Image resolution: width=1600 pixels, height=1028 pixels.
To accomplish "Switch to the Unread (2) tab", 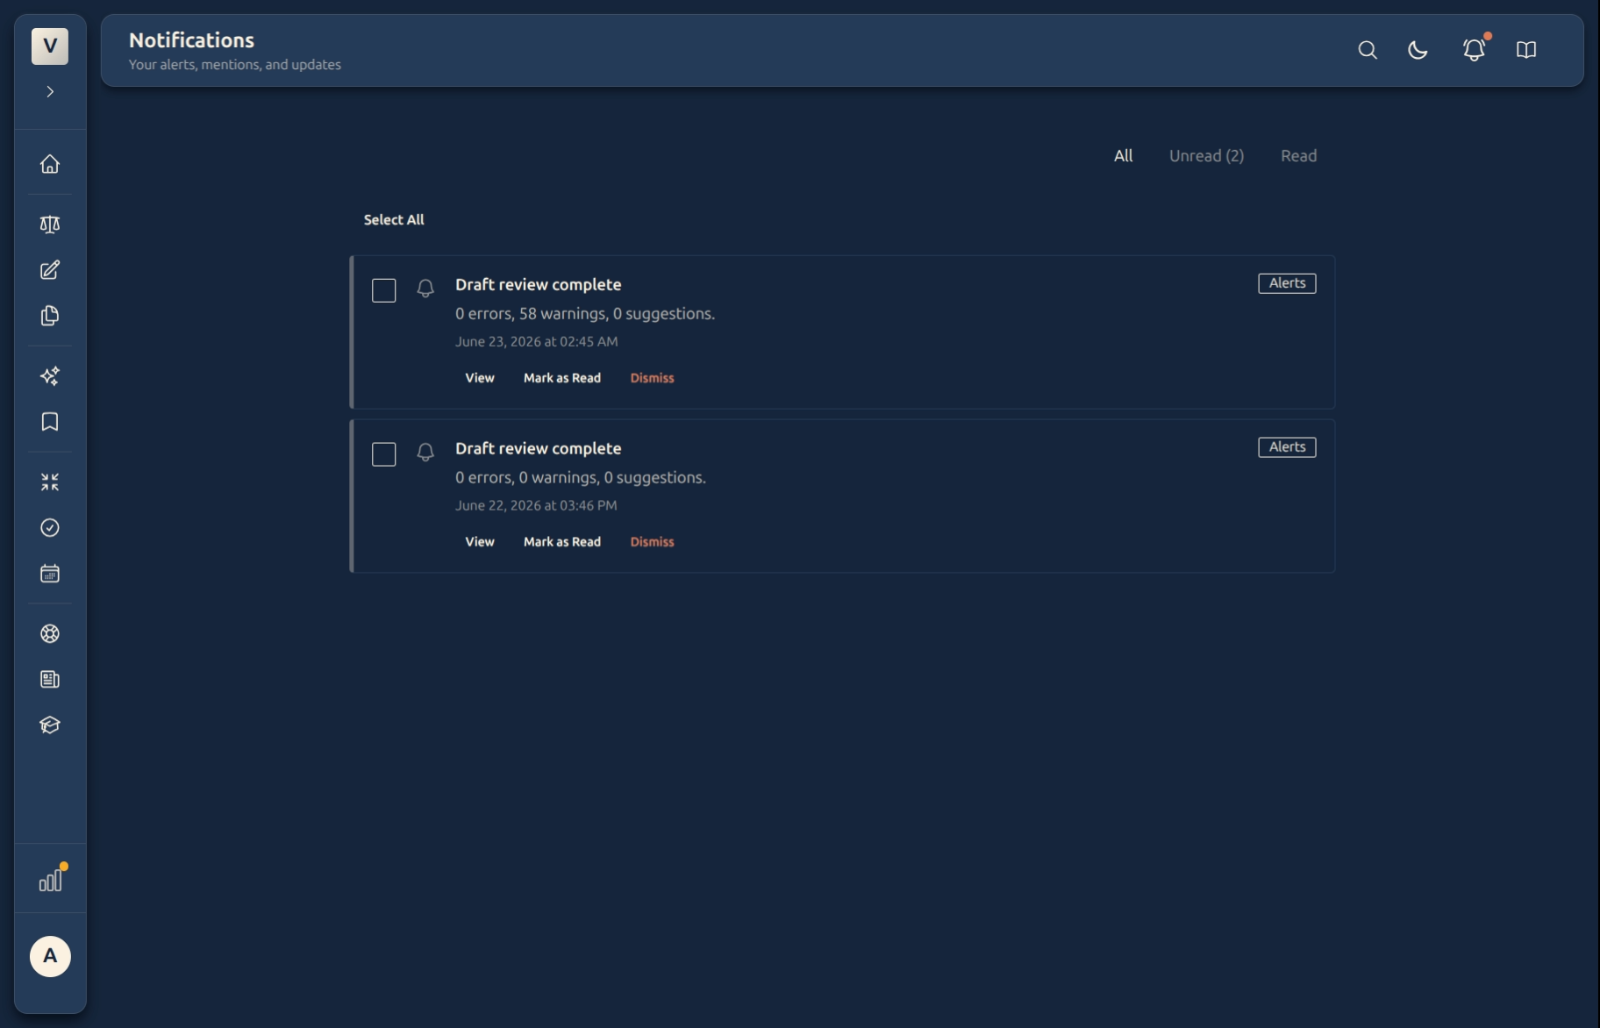I will [1207, 156].
